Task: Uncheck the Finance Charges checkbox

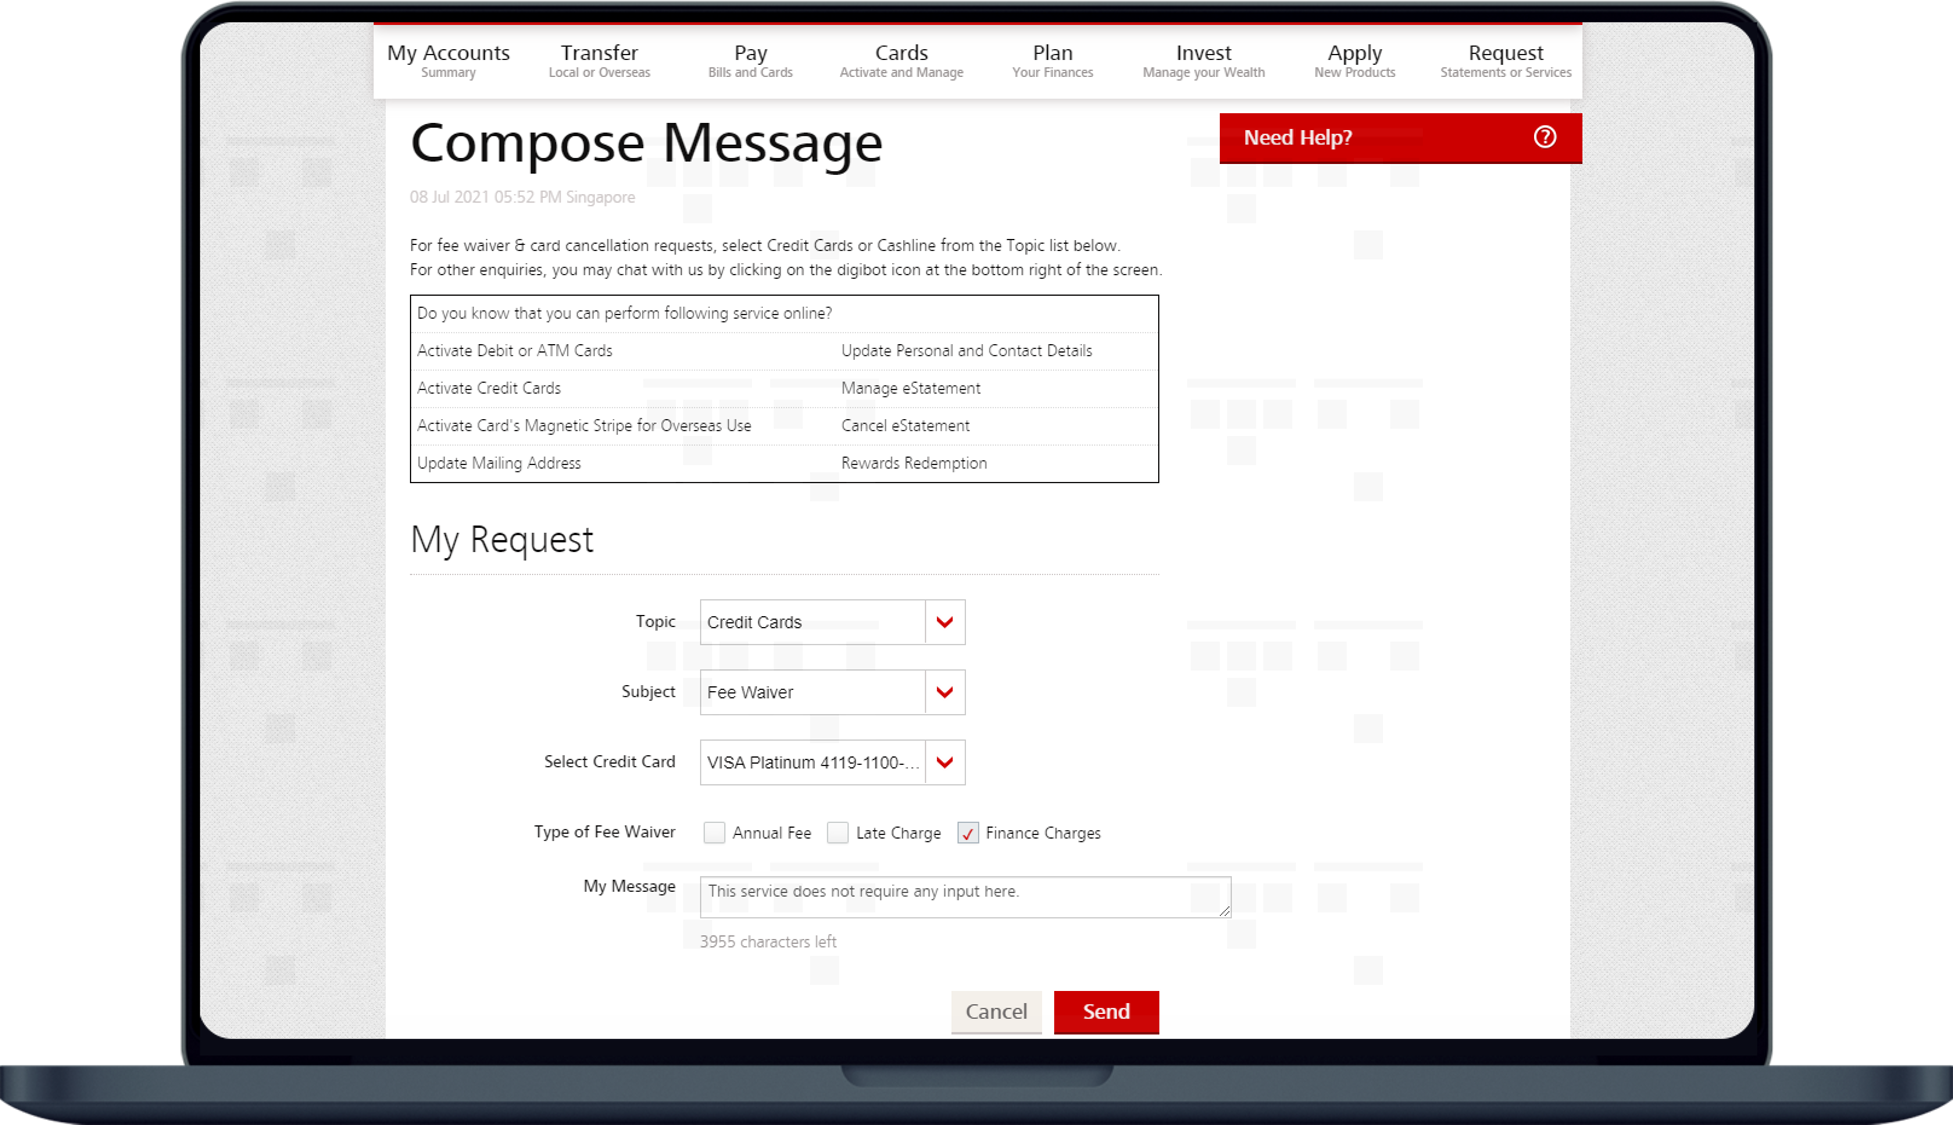Action: (967, 833)
